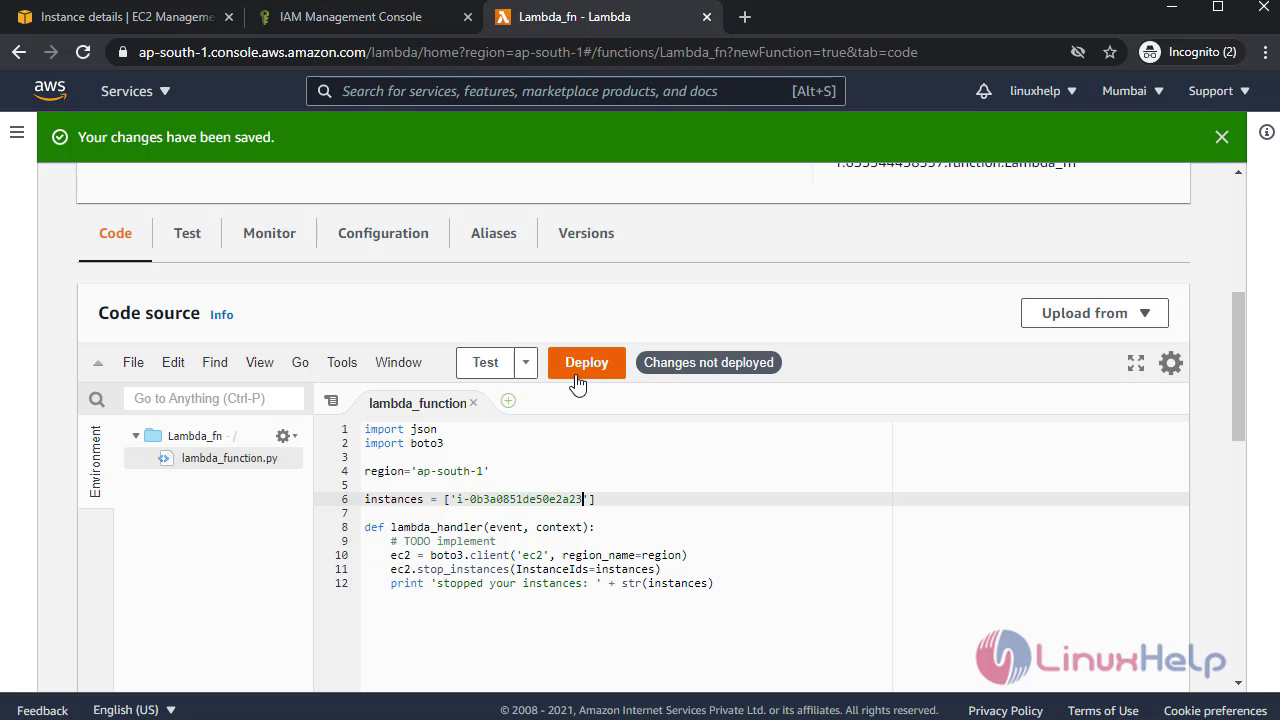Bookmark this page with the star icon
Image resolution: width=1280 pixels, height=720 pixels.
(1110, 52)
